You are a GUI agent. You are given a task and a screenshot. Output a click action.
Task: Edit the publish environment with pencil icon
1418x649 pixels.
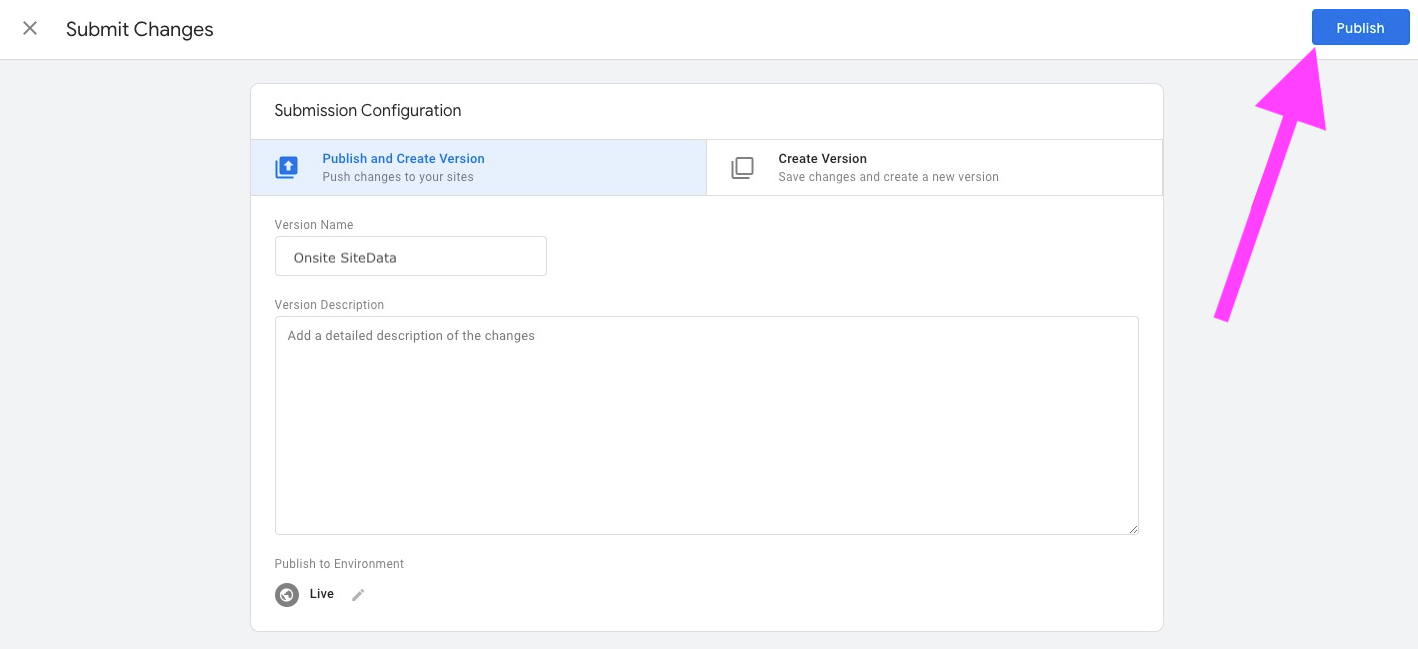point(358,595)
